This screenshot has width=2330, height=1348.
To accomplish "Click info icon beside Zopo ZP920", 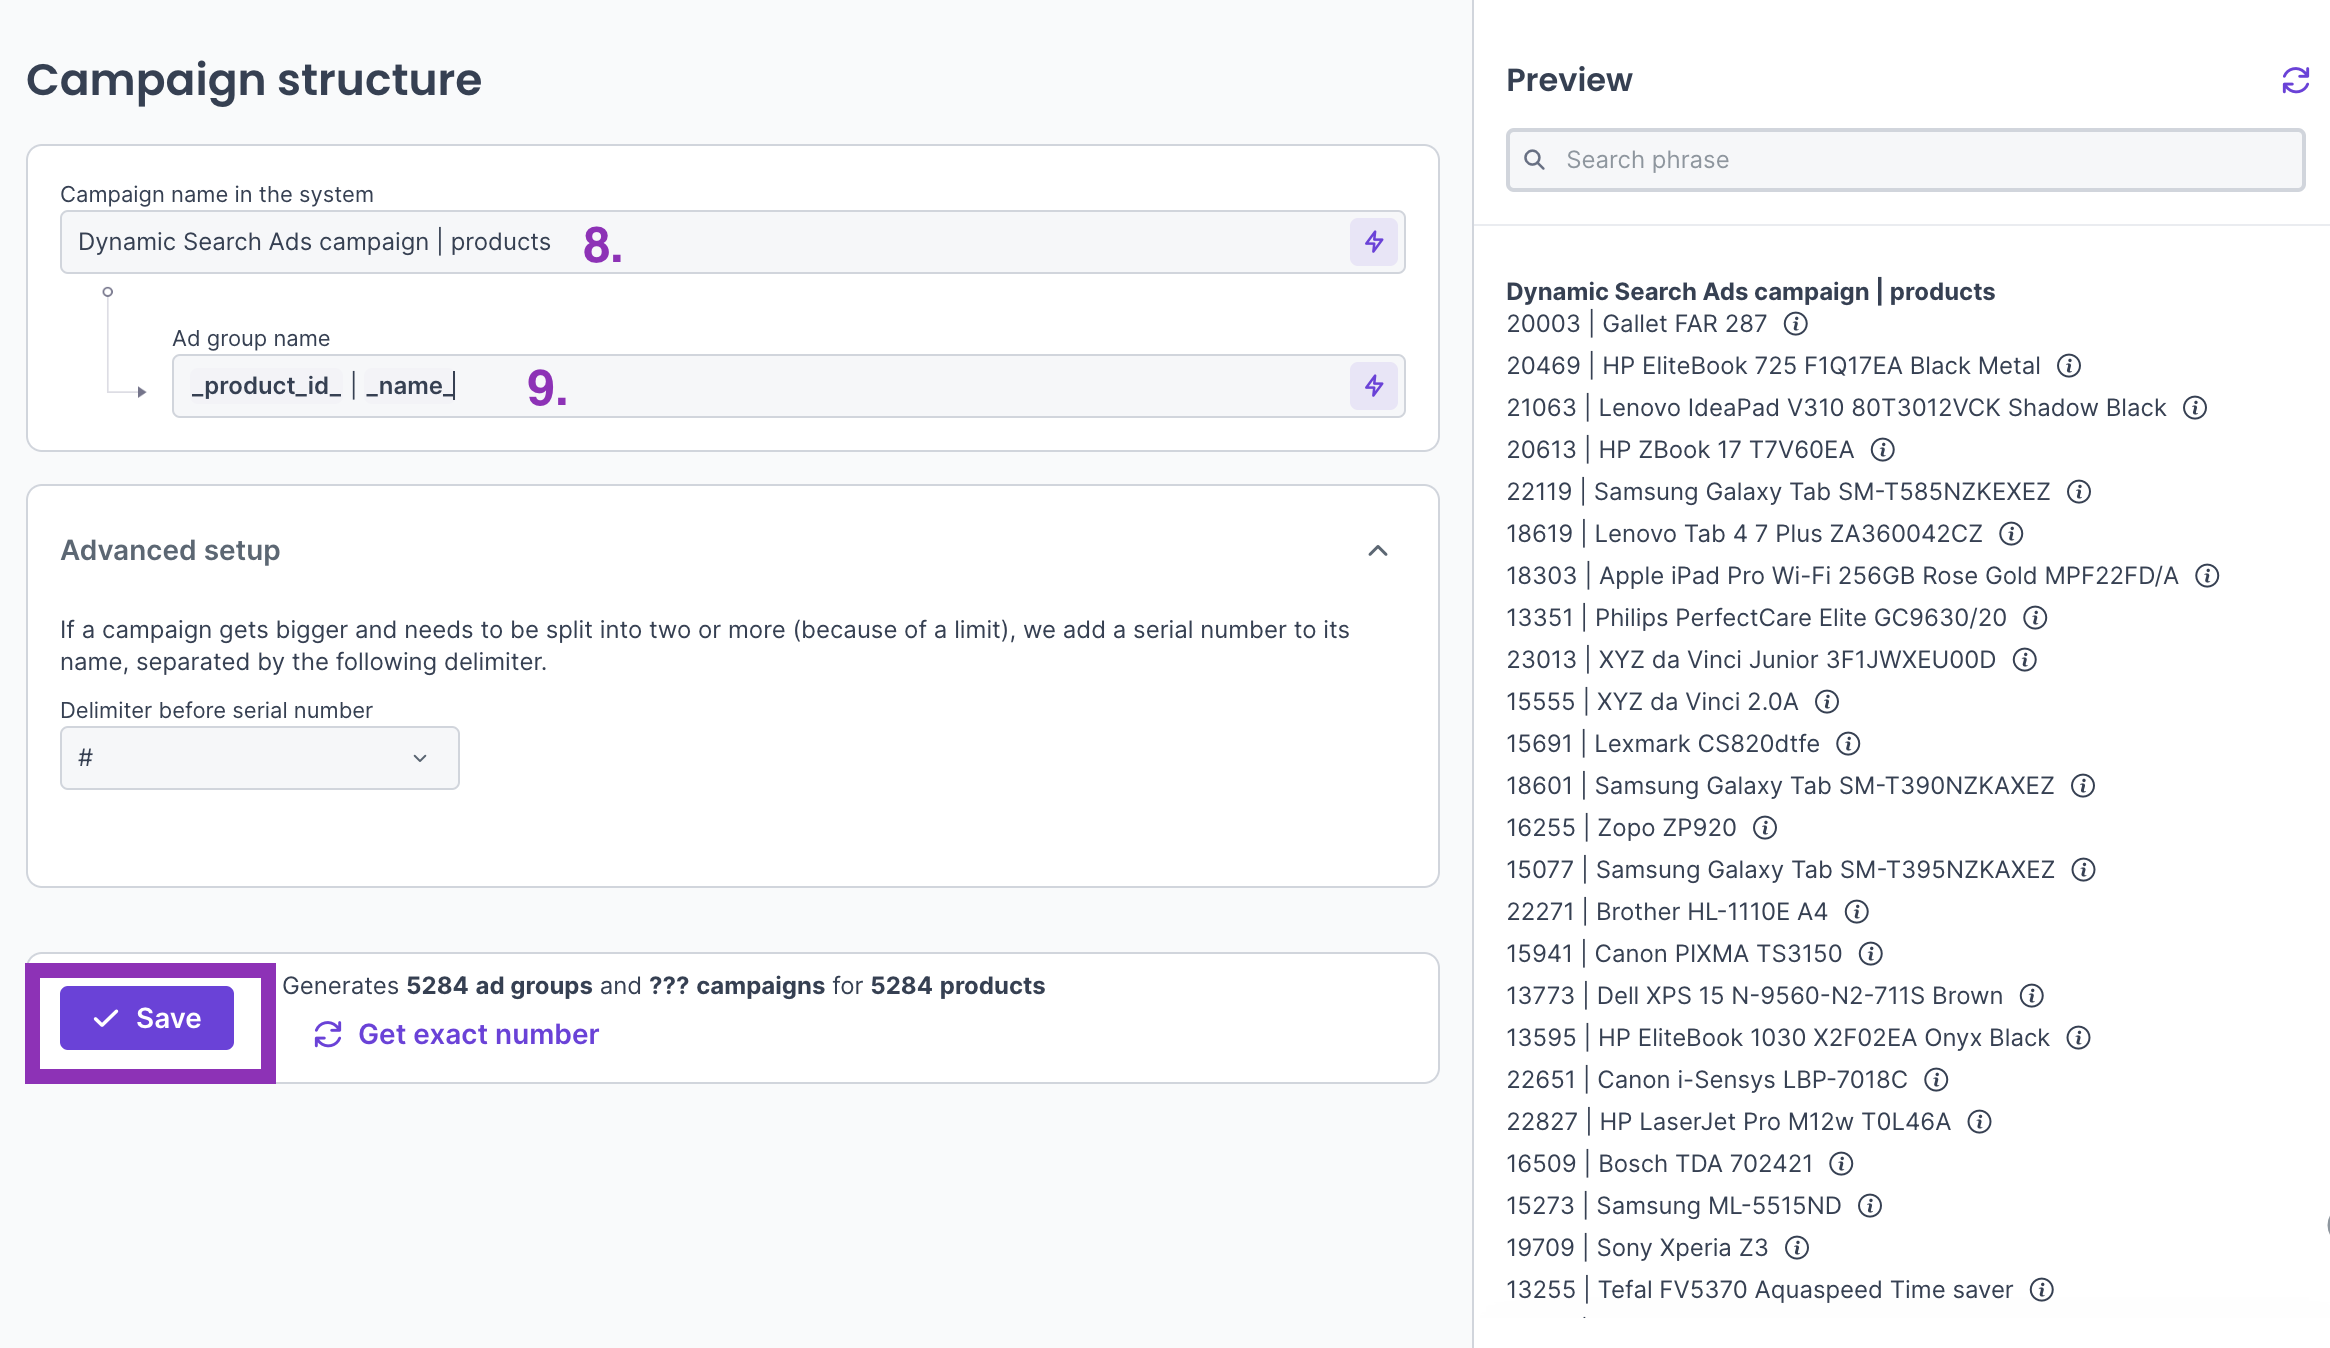I will (x=1765, y=828).
